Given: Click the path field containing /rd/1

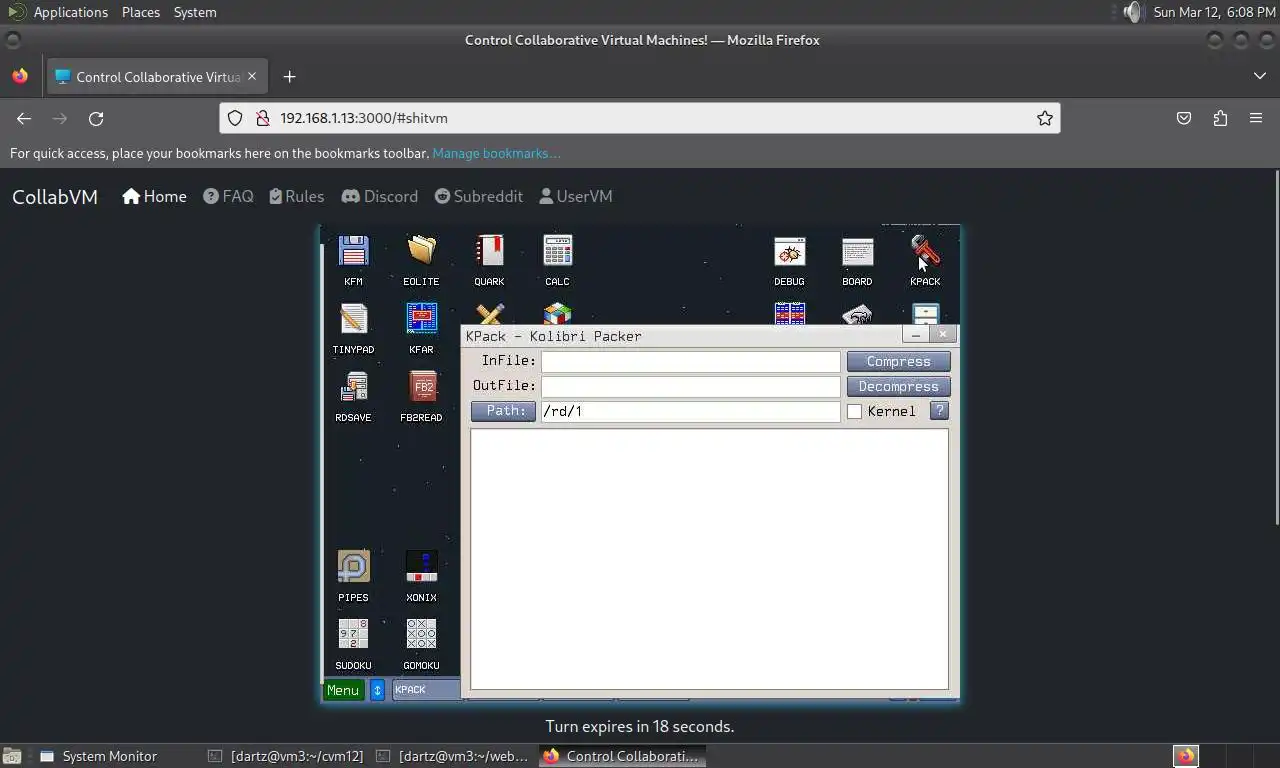Looking at the screenshot, I should tap(690, 411).
